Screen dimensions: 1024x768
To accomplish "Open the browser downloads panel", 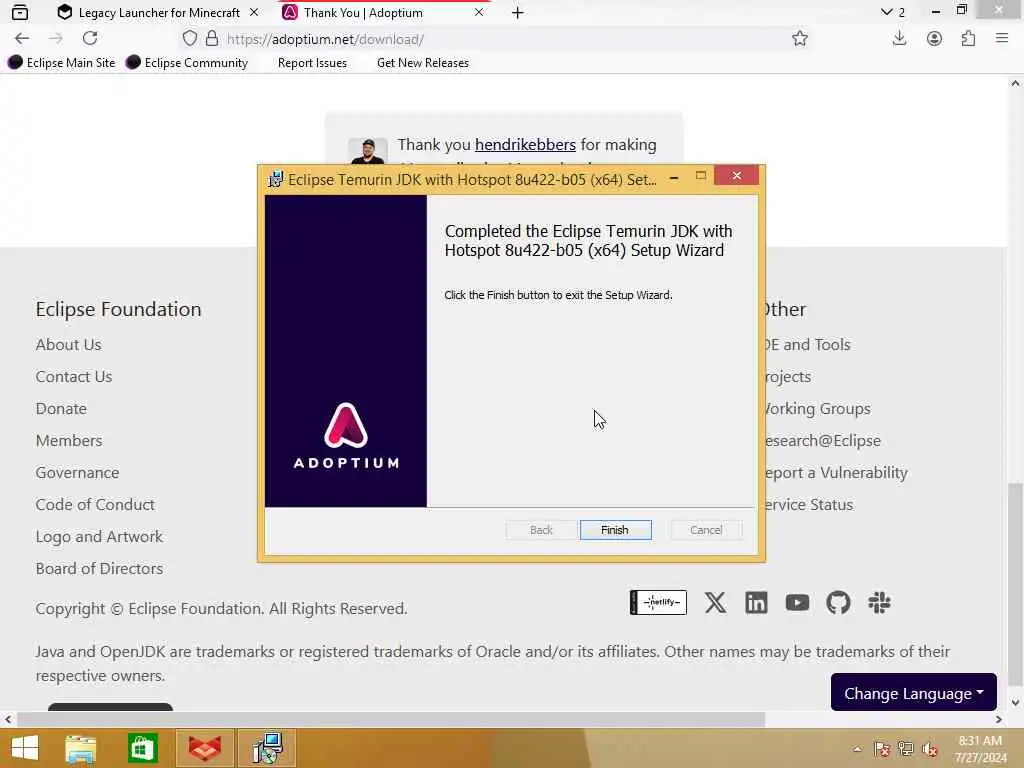I will (x=899, y=39).
